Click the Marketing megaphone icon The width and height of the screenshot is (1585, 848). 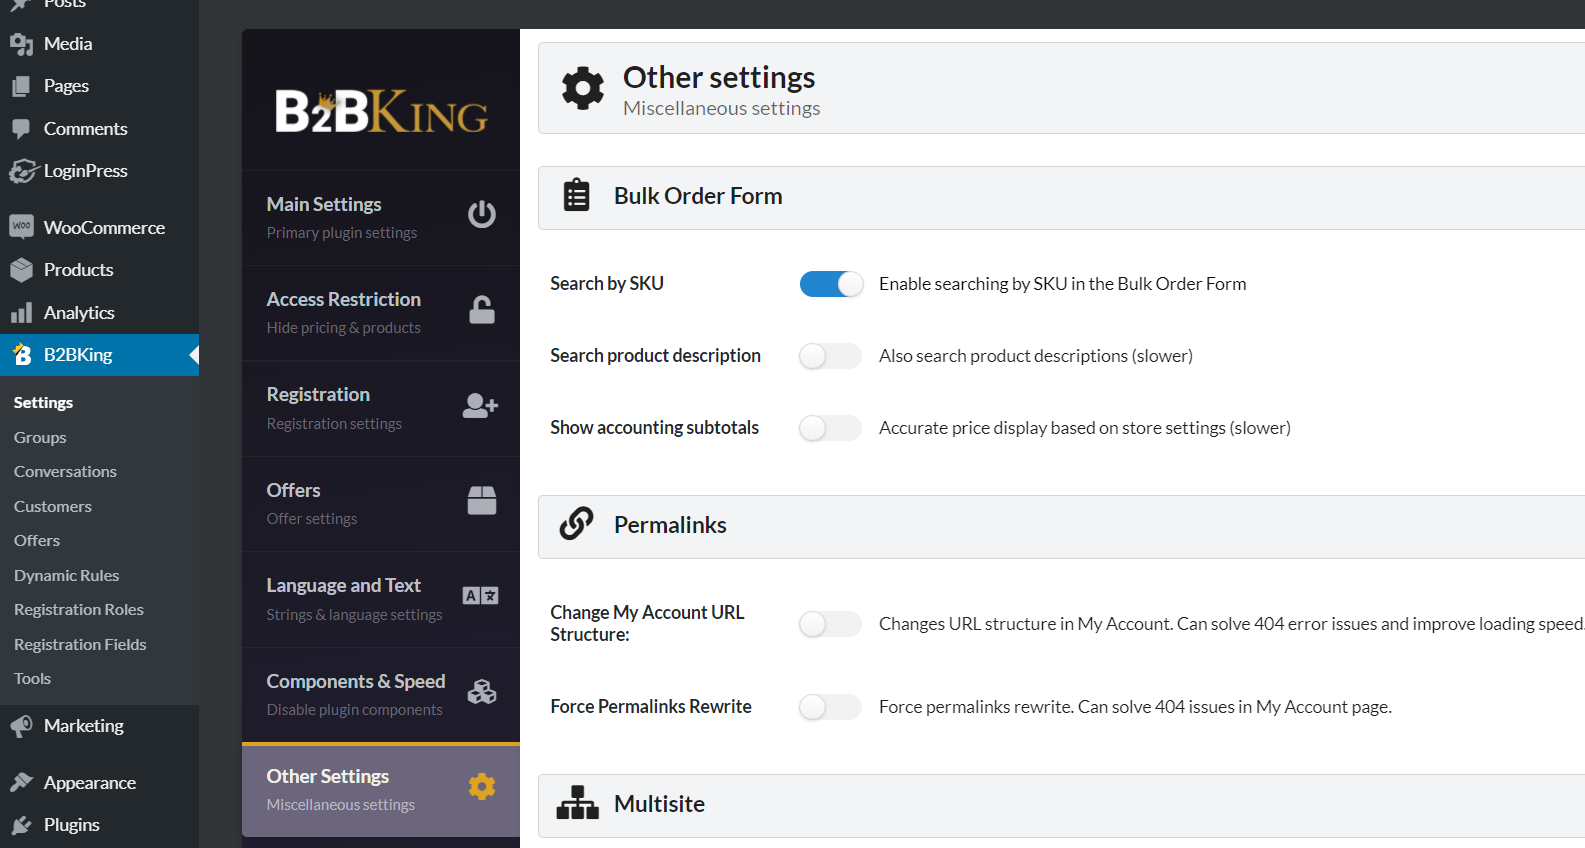tap(21, 726)
